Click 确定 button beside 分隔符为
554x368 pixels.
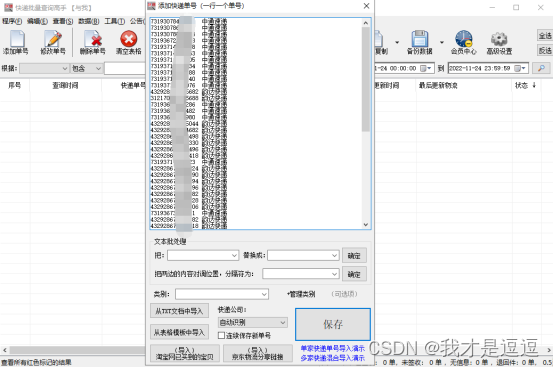[354, 274]
